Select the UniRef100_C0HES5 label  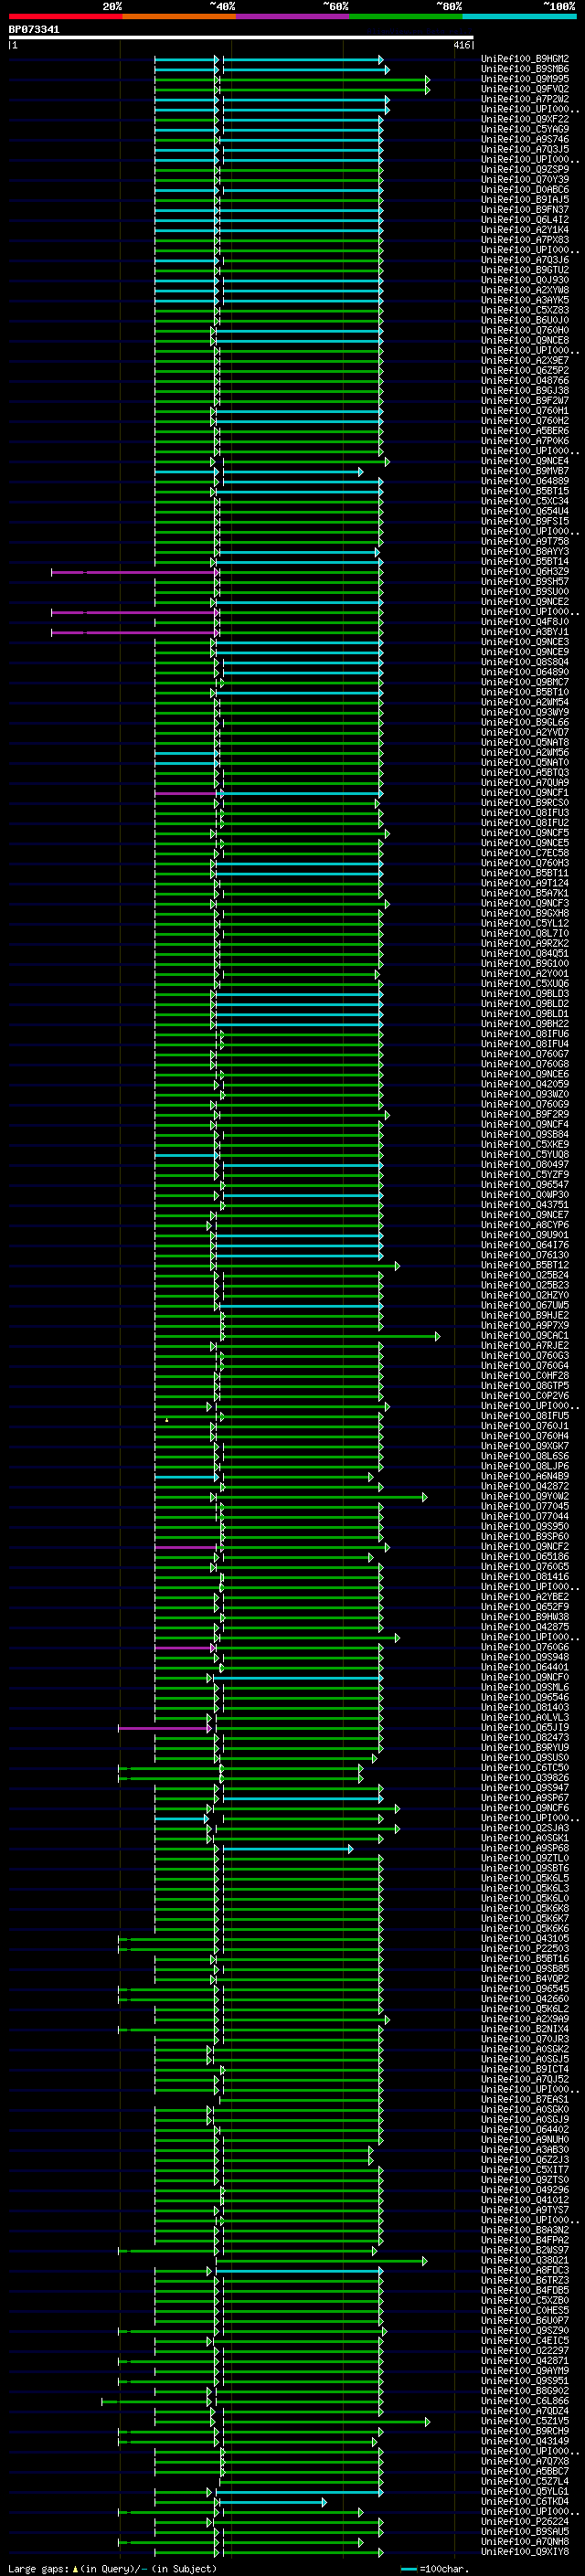click(525, 2311)
